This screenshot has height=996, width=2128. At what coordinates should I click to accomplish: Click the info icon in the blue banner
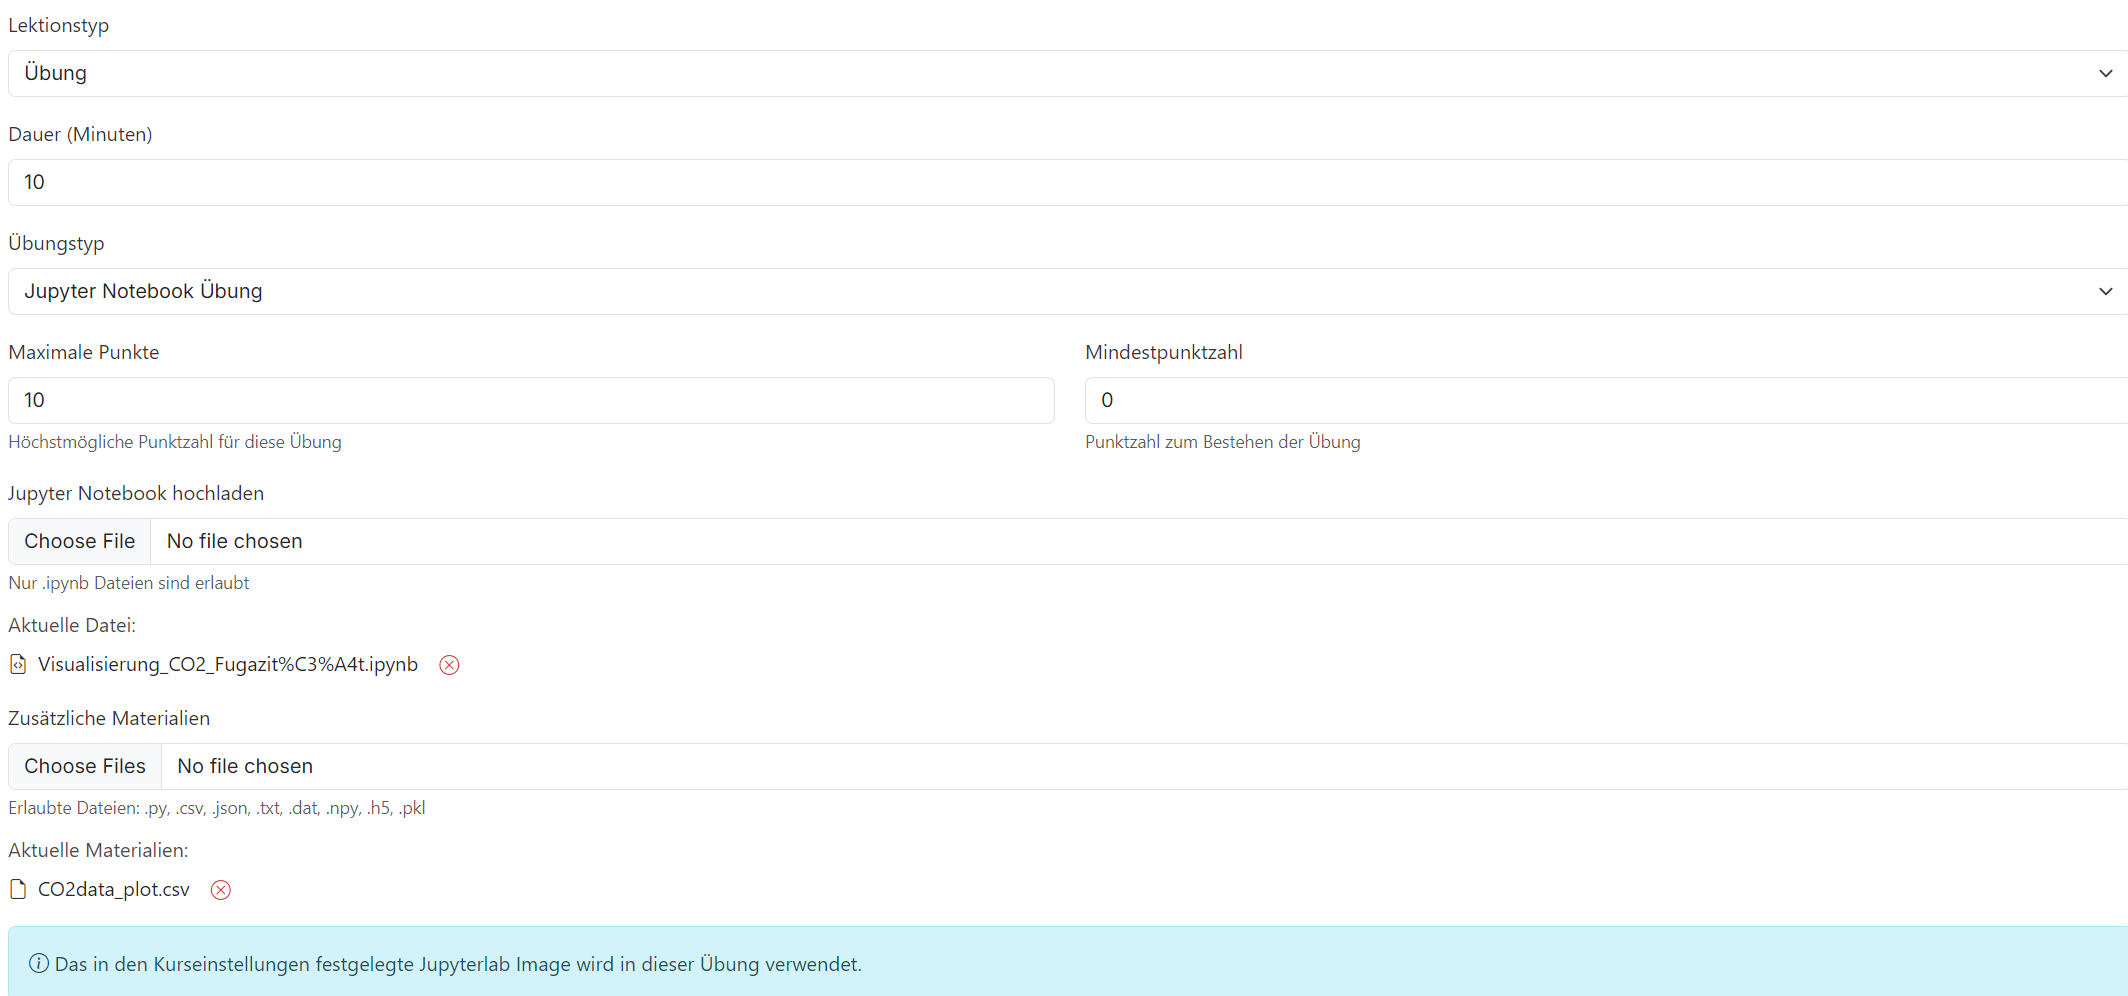(x=39, y=964)
